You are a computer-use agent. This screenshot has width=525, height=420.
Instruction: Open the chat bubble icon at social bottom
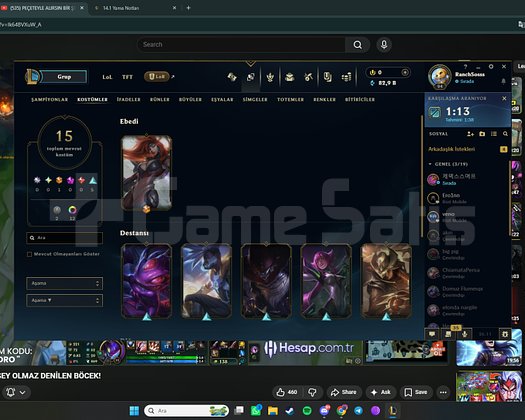coord(432,334)
